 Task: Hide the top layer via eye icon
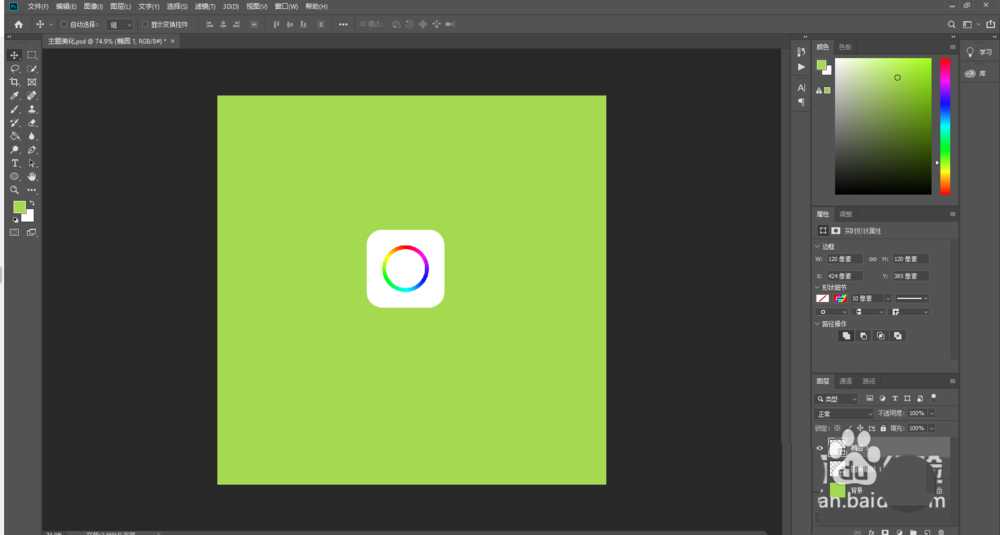(820, 448)
